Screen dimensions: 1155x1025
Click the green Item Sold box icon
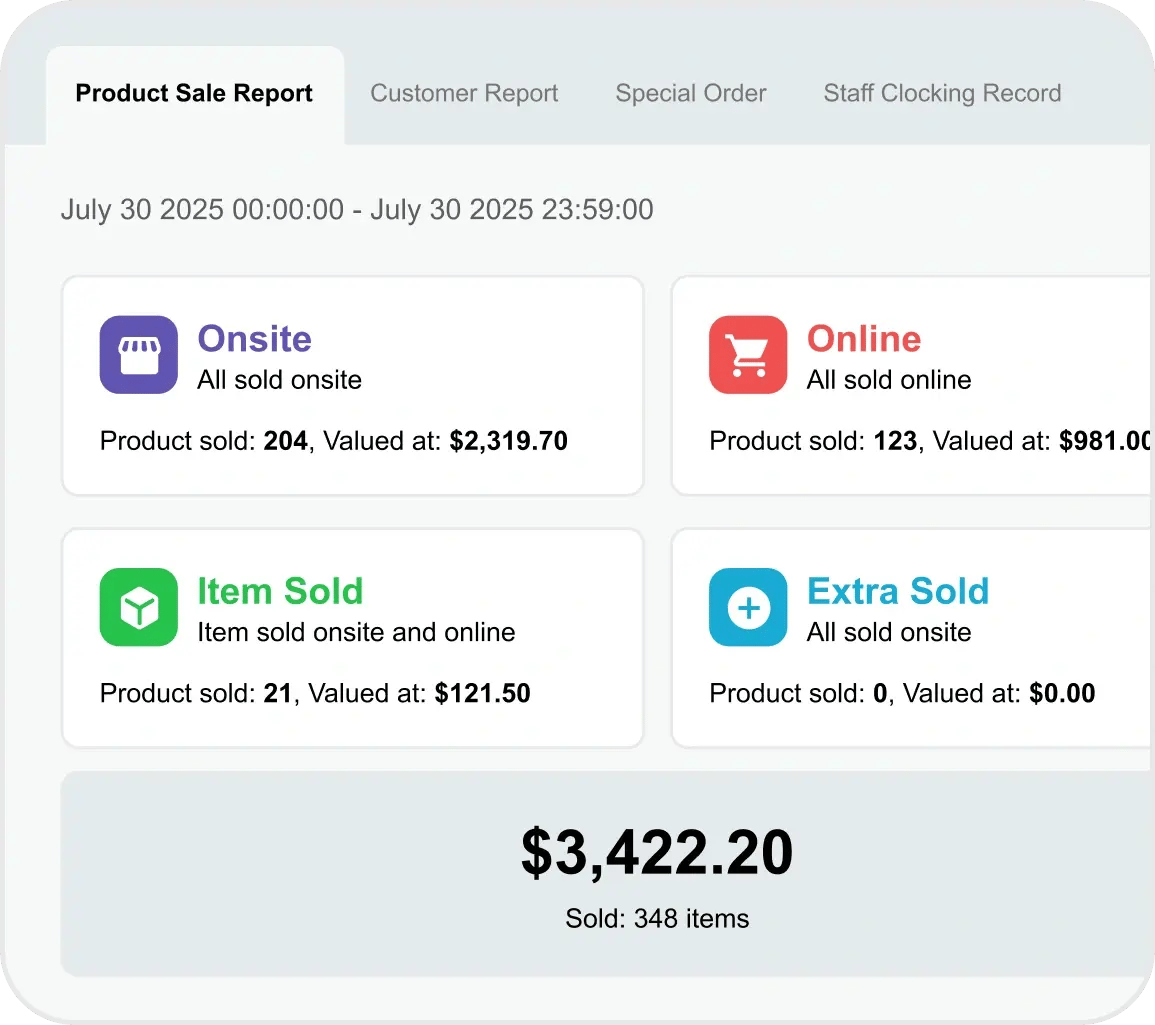(x=139, y=607)
